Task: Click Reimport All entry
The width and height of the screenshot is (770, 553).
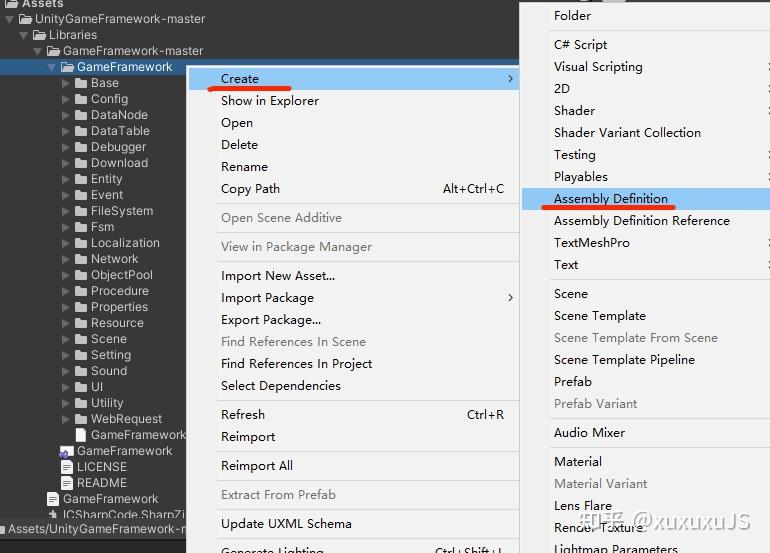Action: pos(256,466)
